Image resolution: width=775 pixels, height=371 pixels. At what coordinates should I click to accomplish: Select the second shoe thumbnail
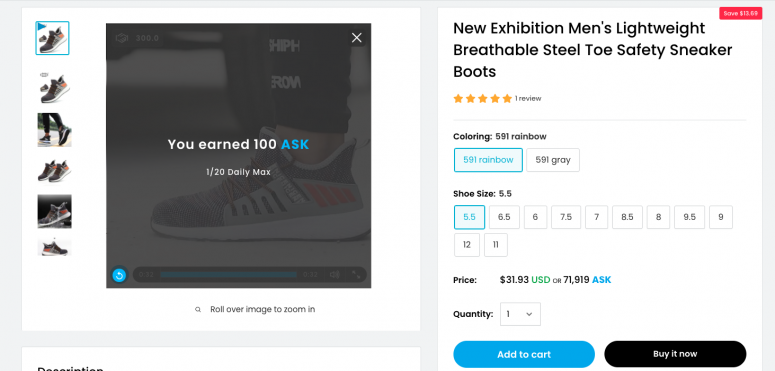54,87
